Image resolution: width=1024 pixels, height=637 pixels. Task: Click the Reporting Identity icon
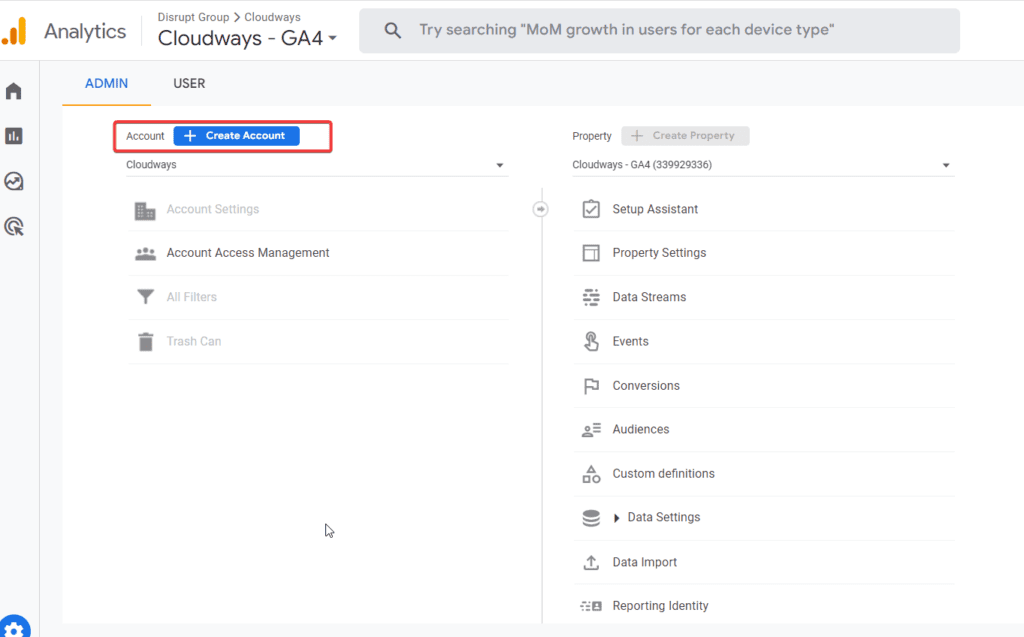[591, 606]
